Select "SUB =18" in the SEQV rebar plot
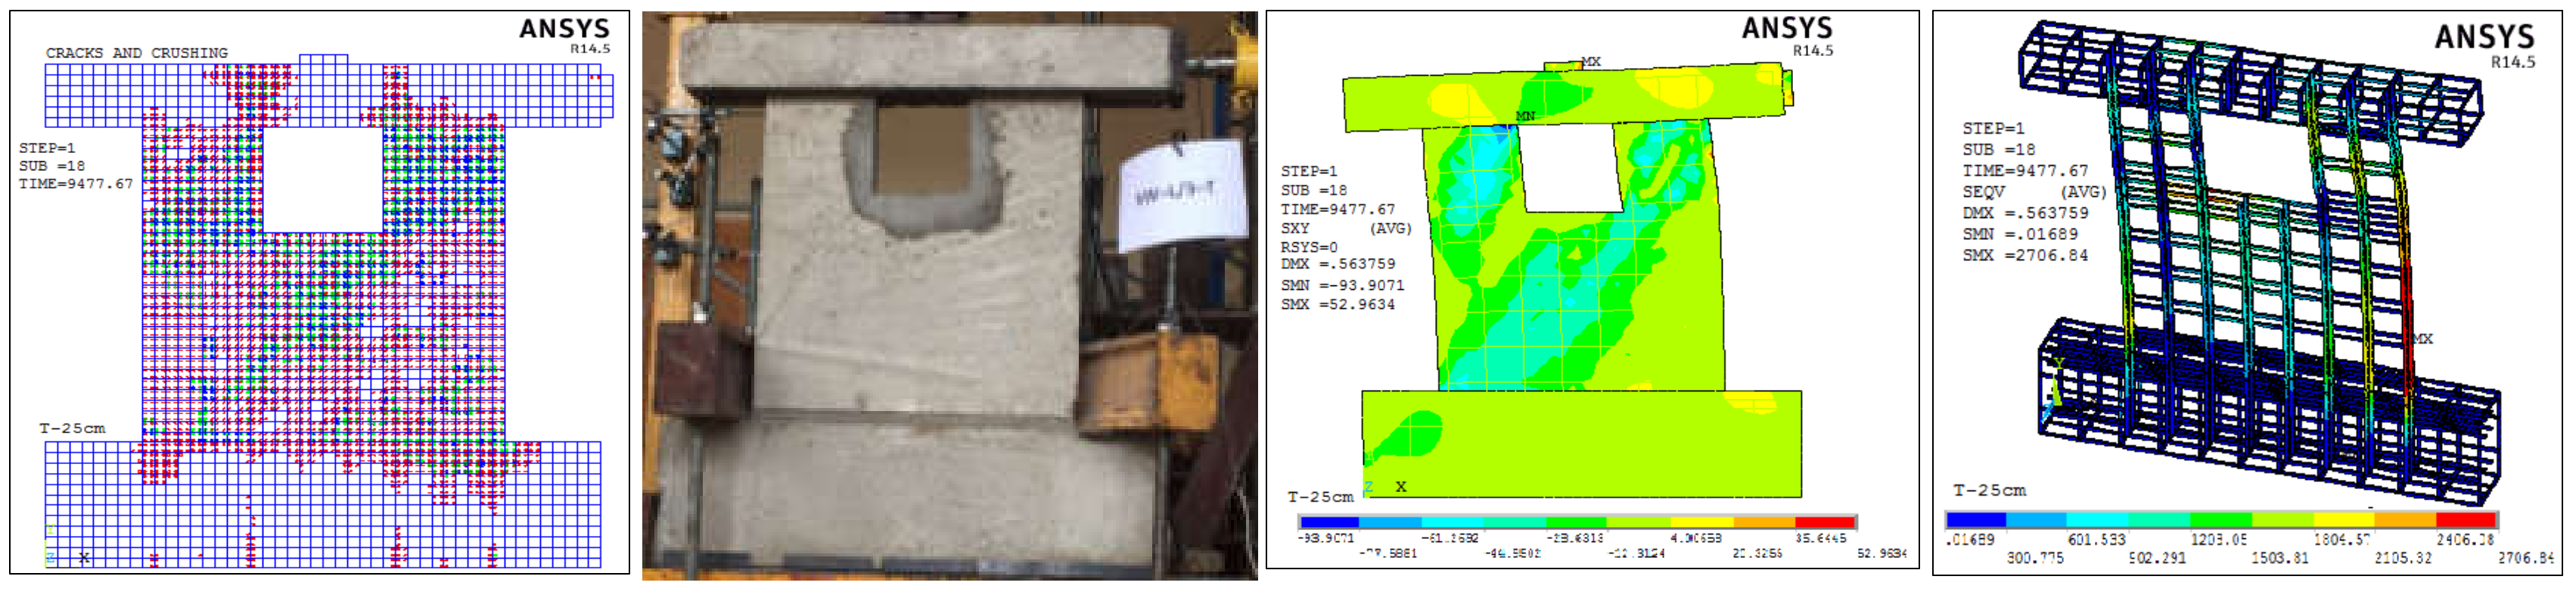Viewport: 2576px width, 595px height. 1998,149
